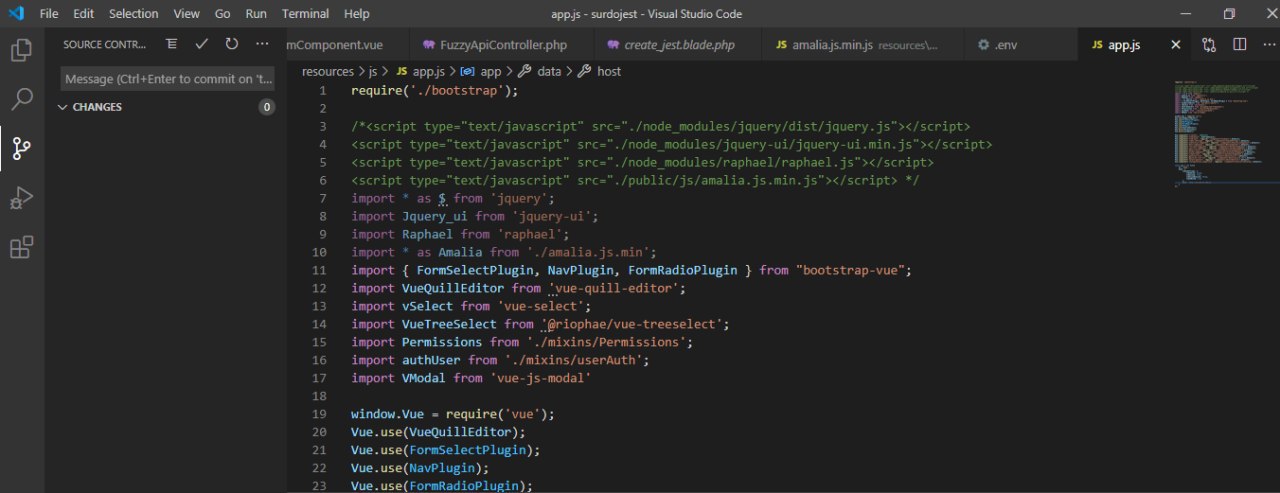Switch to create_jest.blade.php tab
Screen dimensions: 1280x493
coord(679,45)
